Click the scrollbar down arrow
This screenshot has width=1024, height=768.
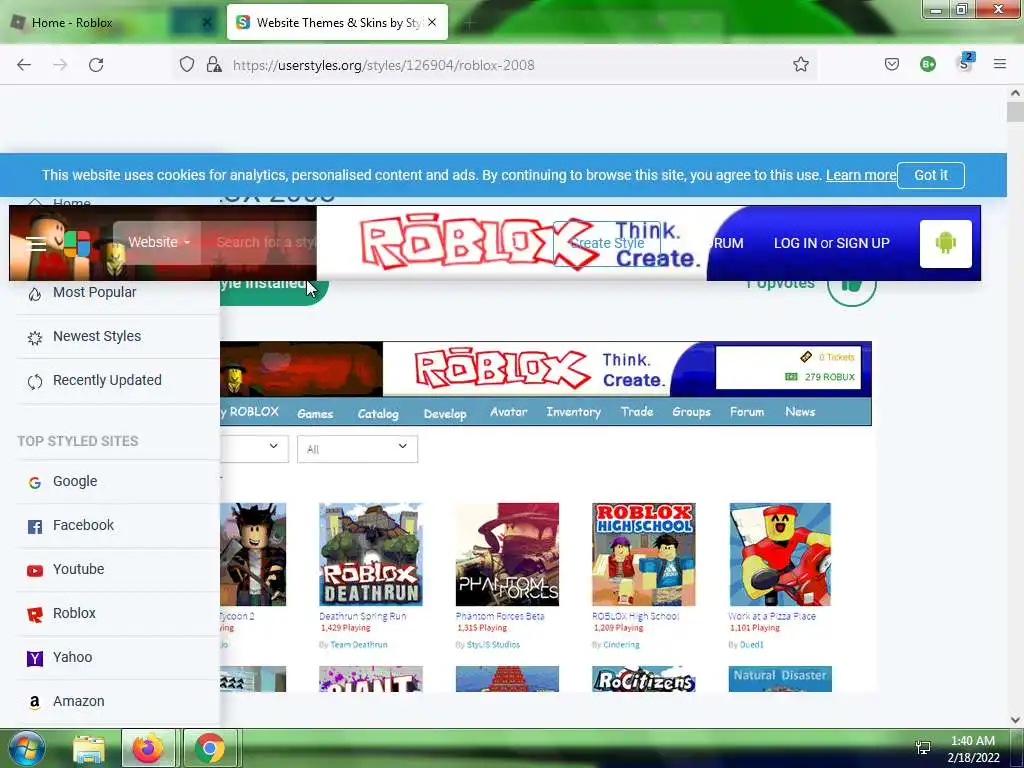(x=1015, y=719)
